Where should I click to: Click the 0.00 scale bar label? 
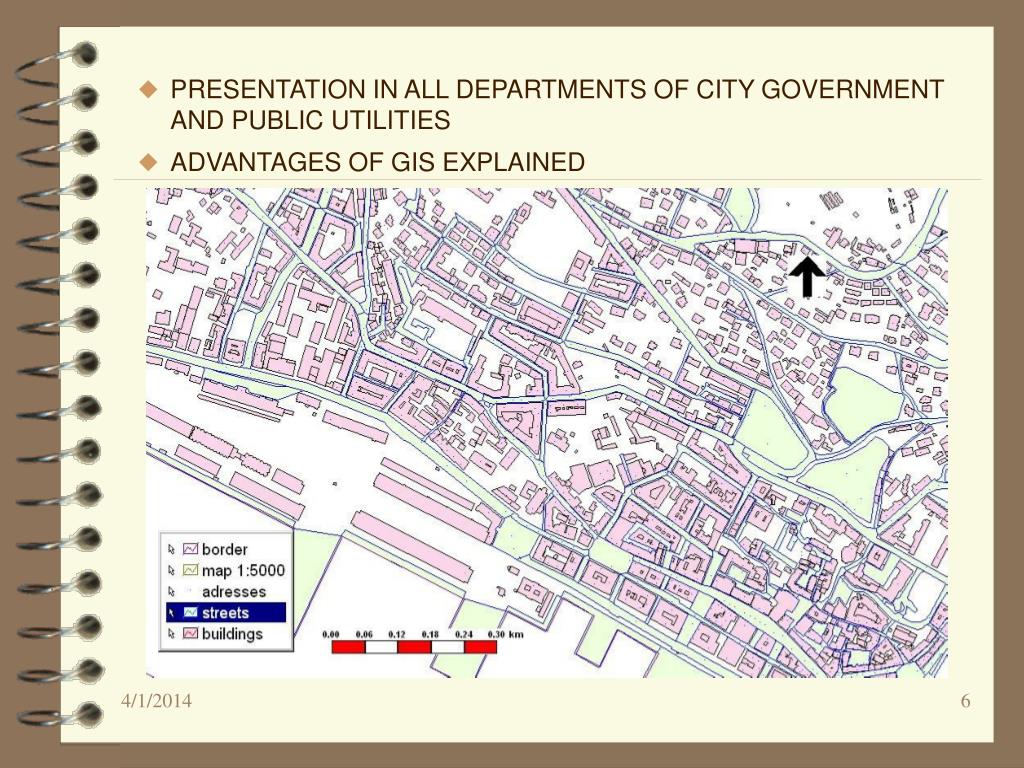tap(331, 634)
